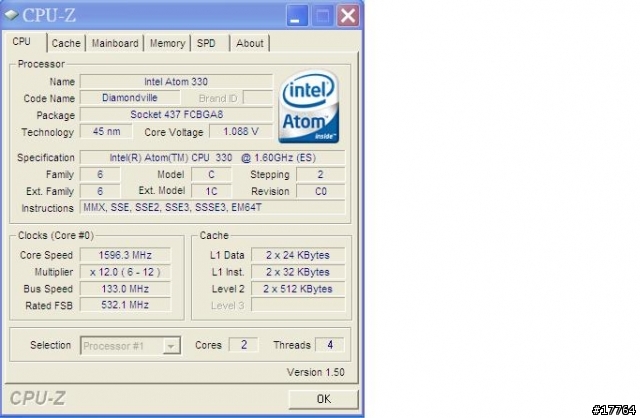Click the L1 Inst. value 2 x 32 KBytes
640x418 pixels.
(x=298, y=272)
